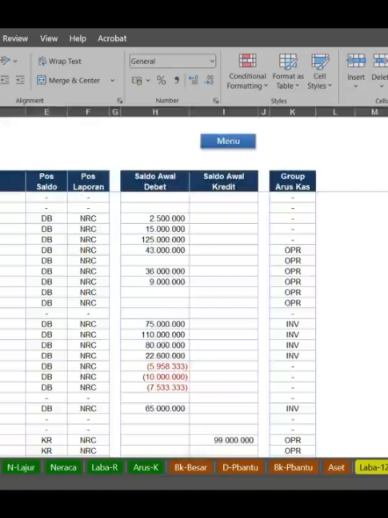Apply Comma Style
Image resolution: width=388 pixels, height=518 pixels.
pos(177,80)
